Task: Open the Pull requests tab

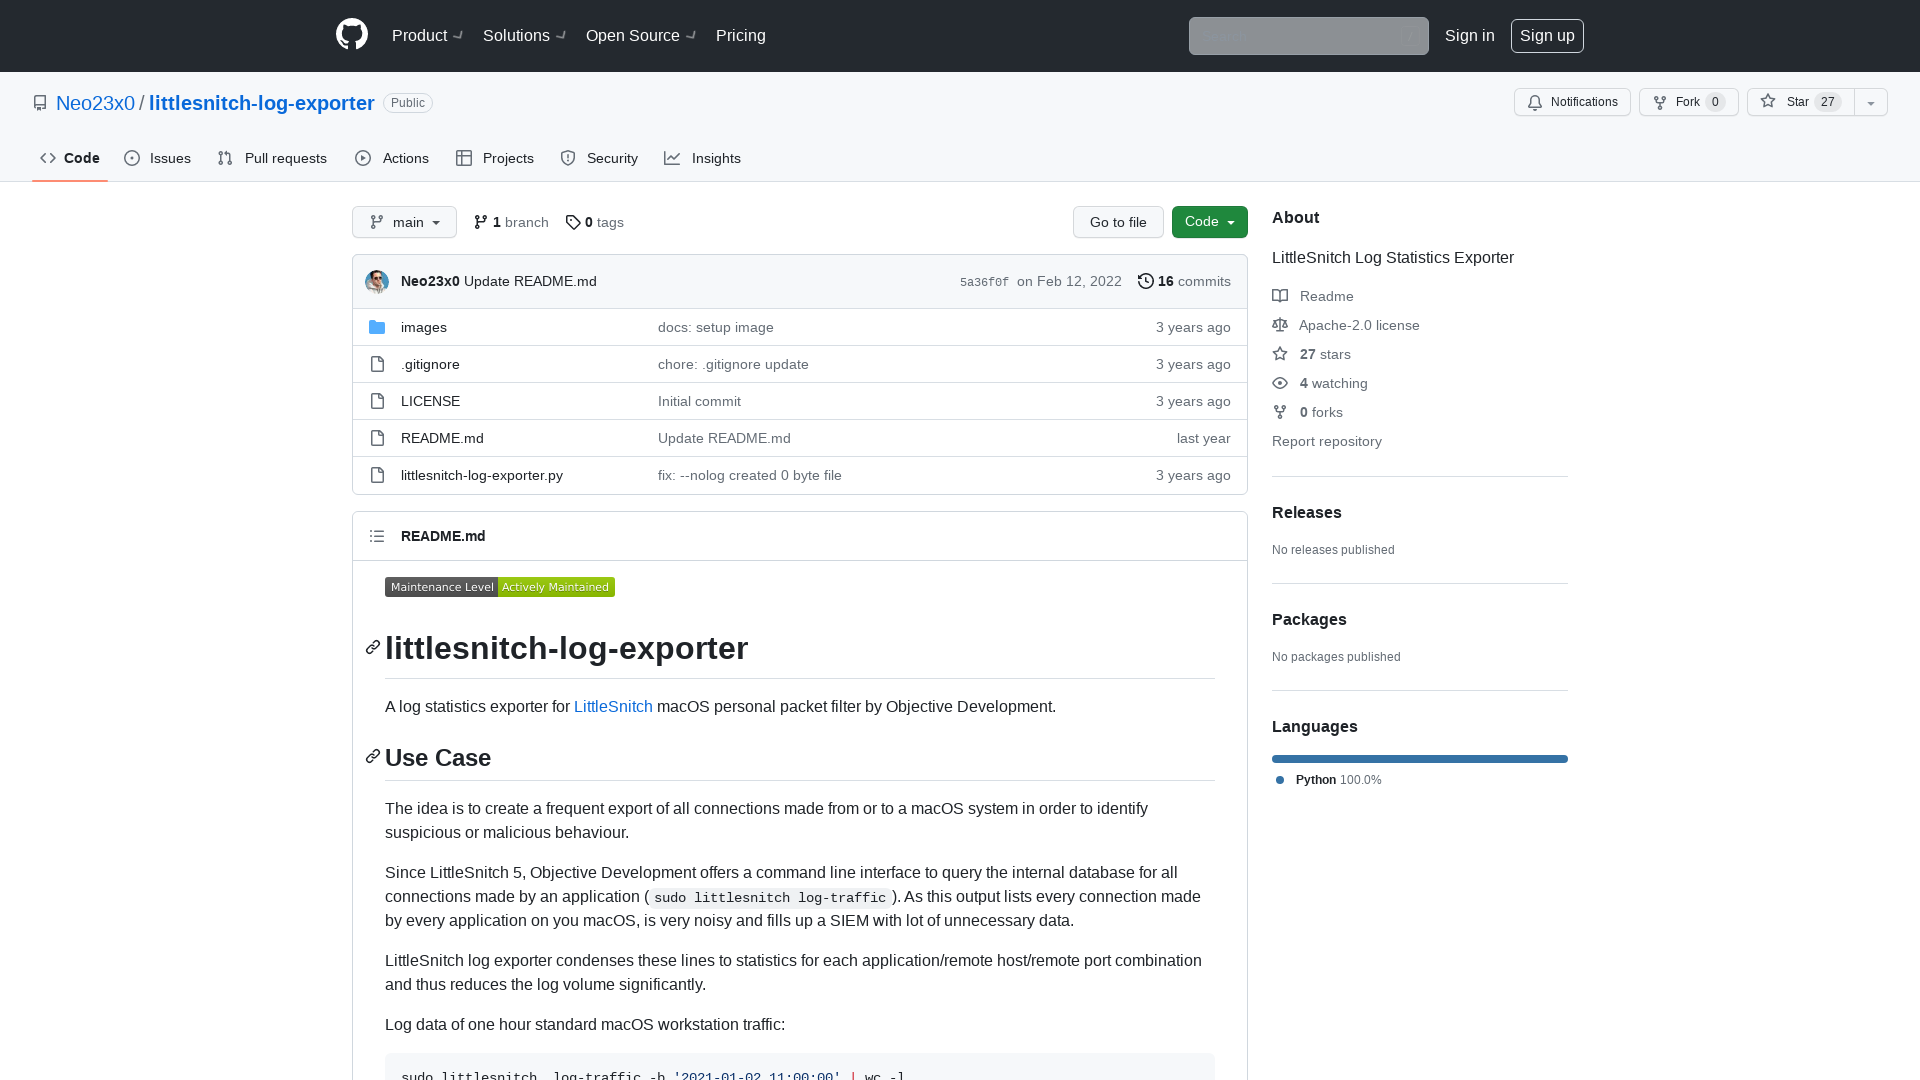Action: 272,158
